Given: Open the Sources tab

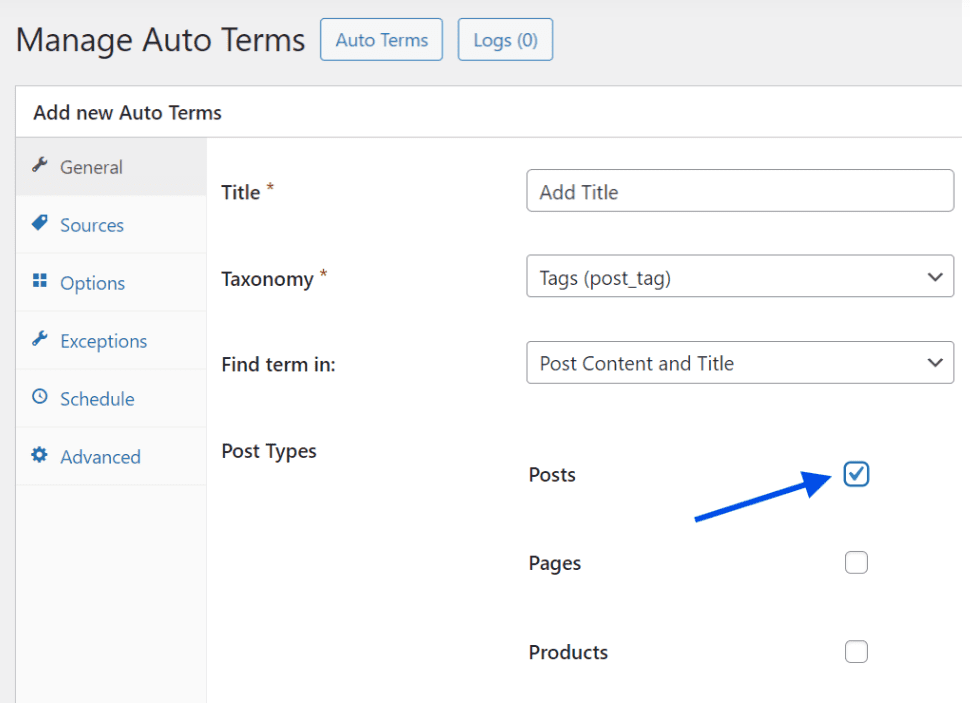Looking at the screenshot, I should 111,225.
